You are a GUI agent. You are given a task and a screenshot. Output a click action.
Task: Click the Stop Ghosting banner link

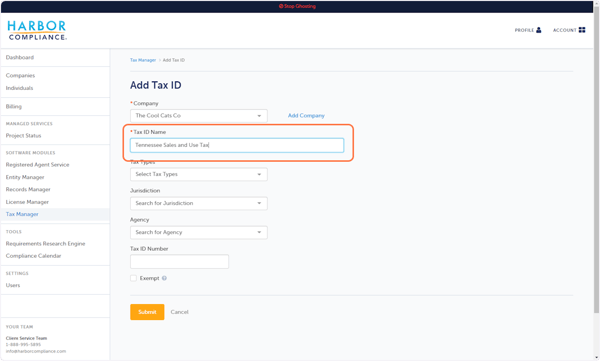click(x=297, y=6)
